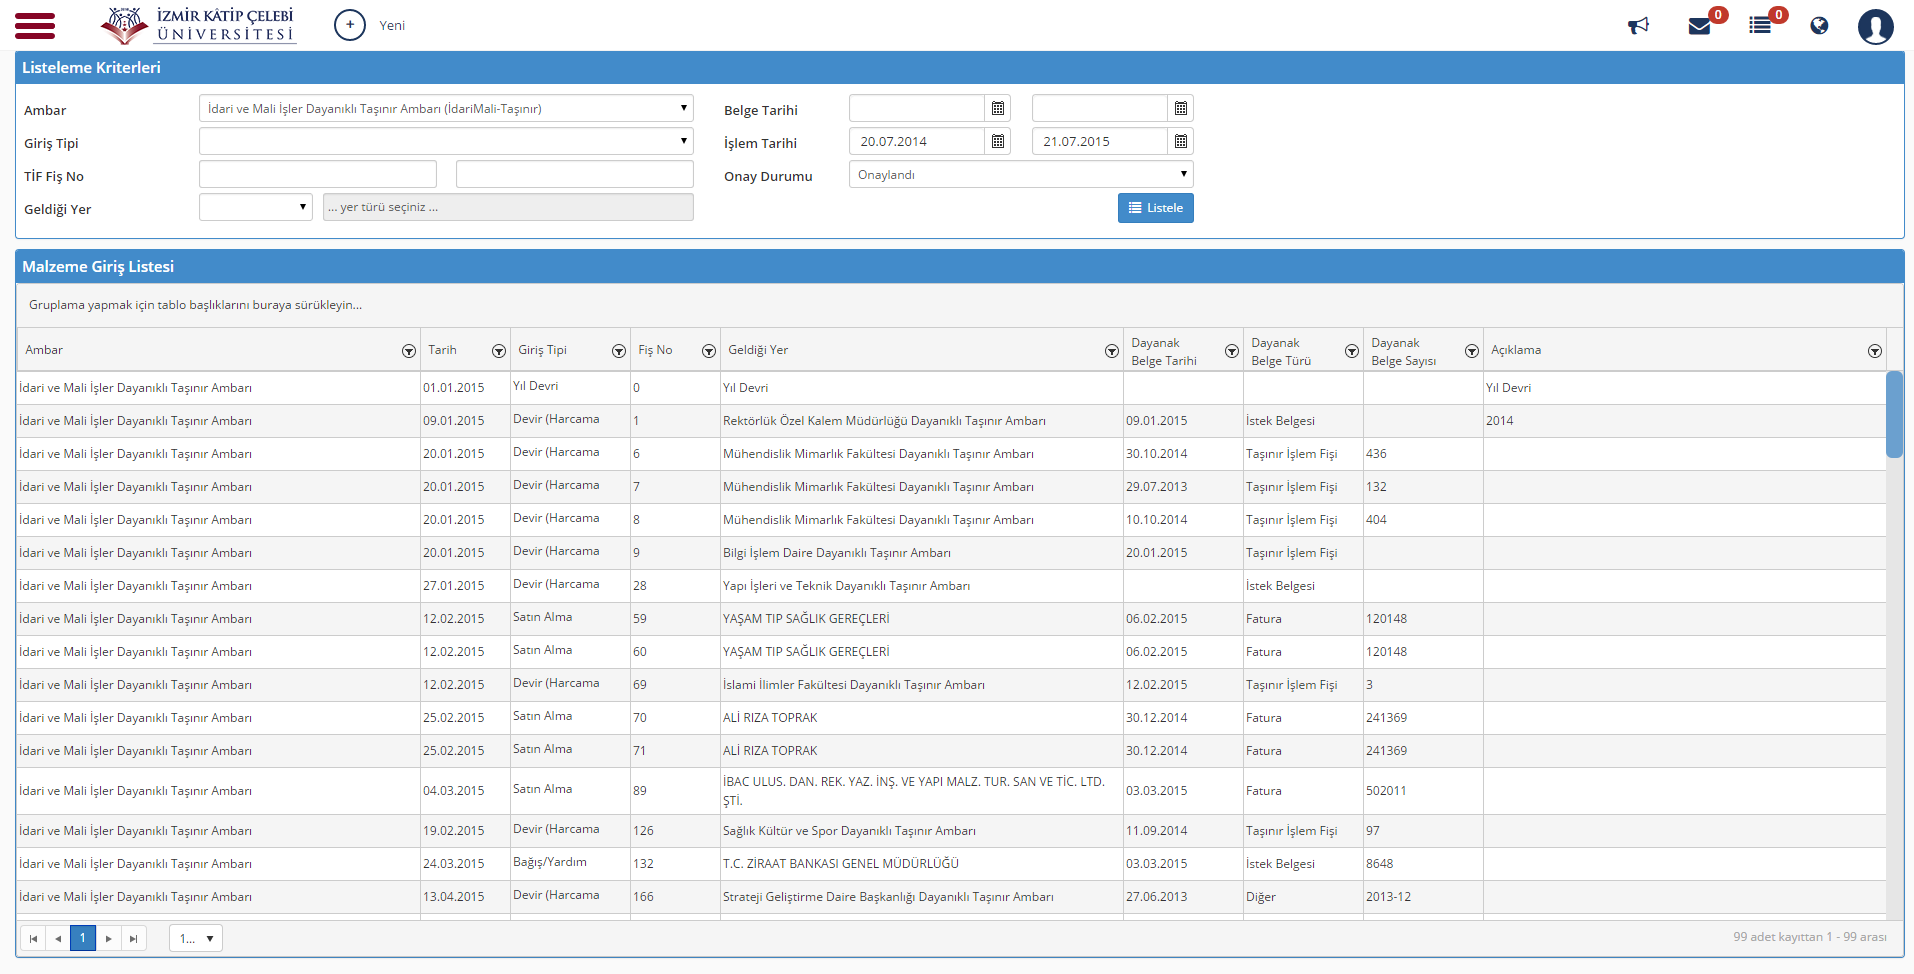This screenshot has width=1914, height=974.
Task: Open calendar for İşlem Tarihi start date
Action: (x=998, y=141)
